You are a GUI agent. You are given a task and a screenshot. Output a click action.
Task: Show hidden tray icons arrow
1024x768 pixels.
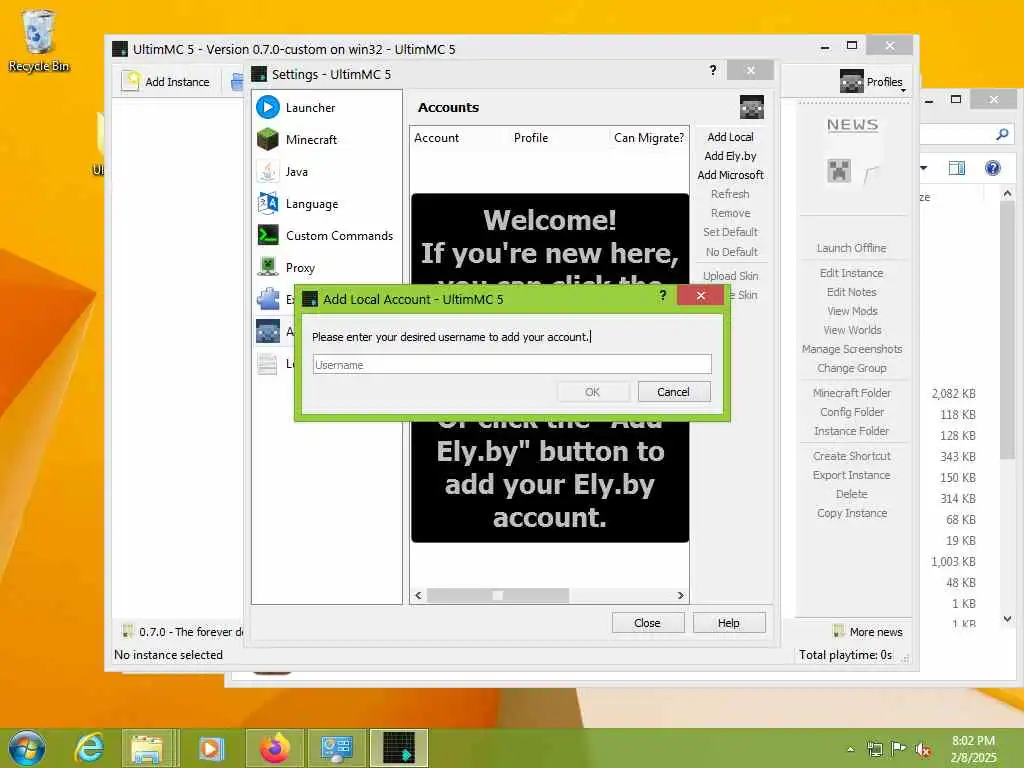[x=850, y=749]
